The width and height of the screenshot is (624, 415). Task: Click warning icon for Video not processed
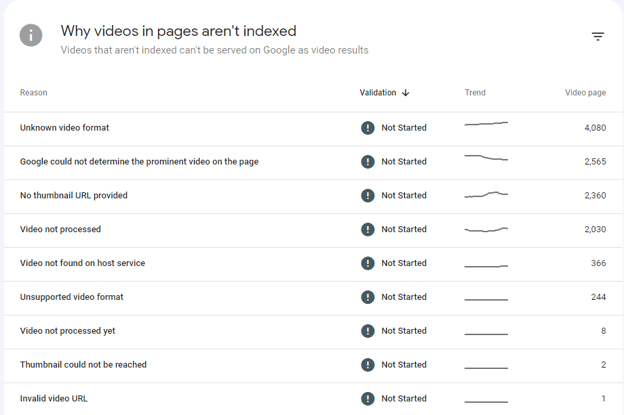(368, 230)
